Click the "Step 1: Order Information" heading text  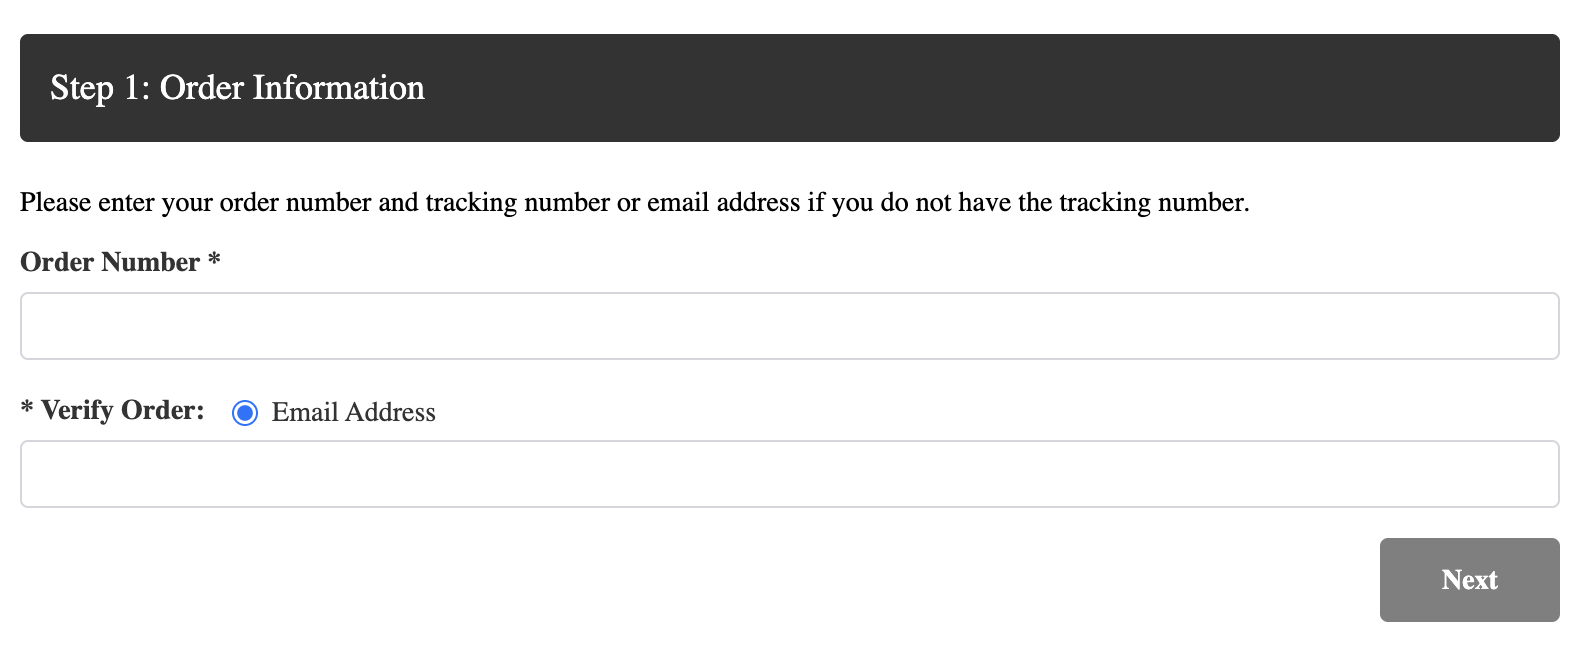click(237, 88)
